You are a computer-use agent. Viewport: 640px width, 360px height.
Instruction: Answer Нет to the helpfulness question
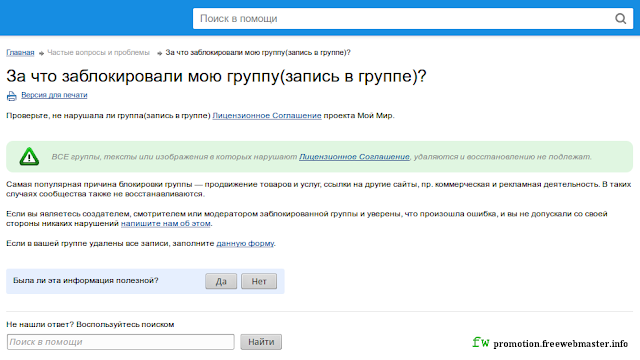point(259,281)
